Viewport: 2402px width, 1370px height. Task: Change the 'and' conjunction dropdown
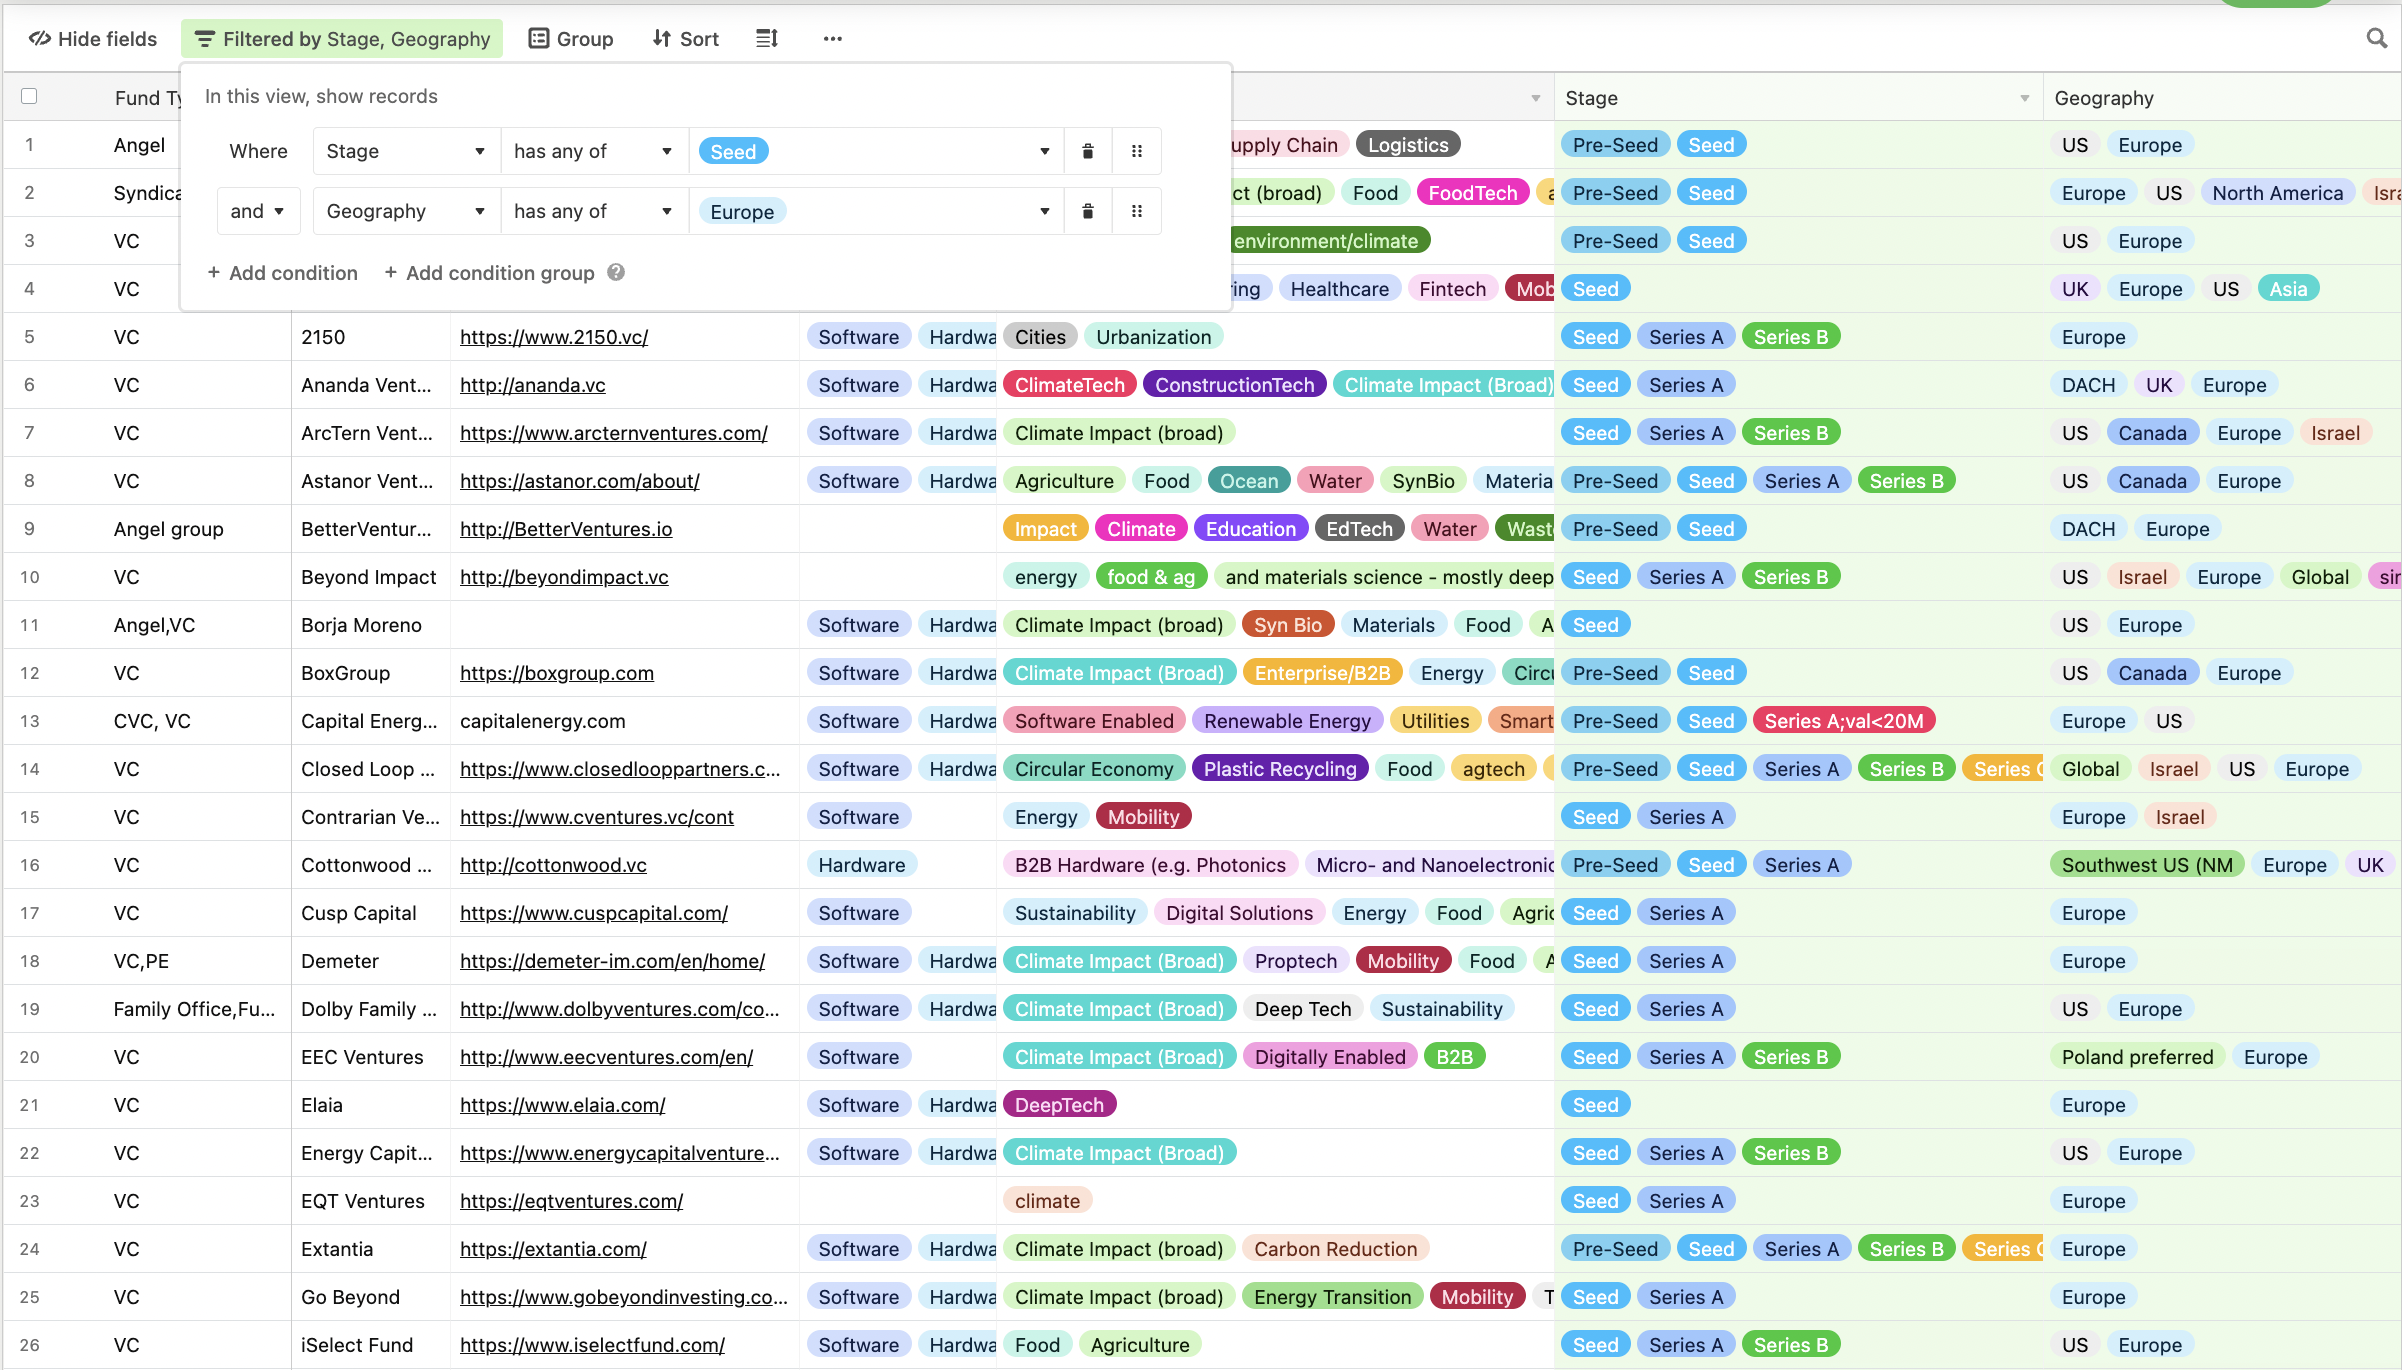point(257,211)
